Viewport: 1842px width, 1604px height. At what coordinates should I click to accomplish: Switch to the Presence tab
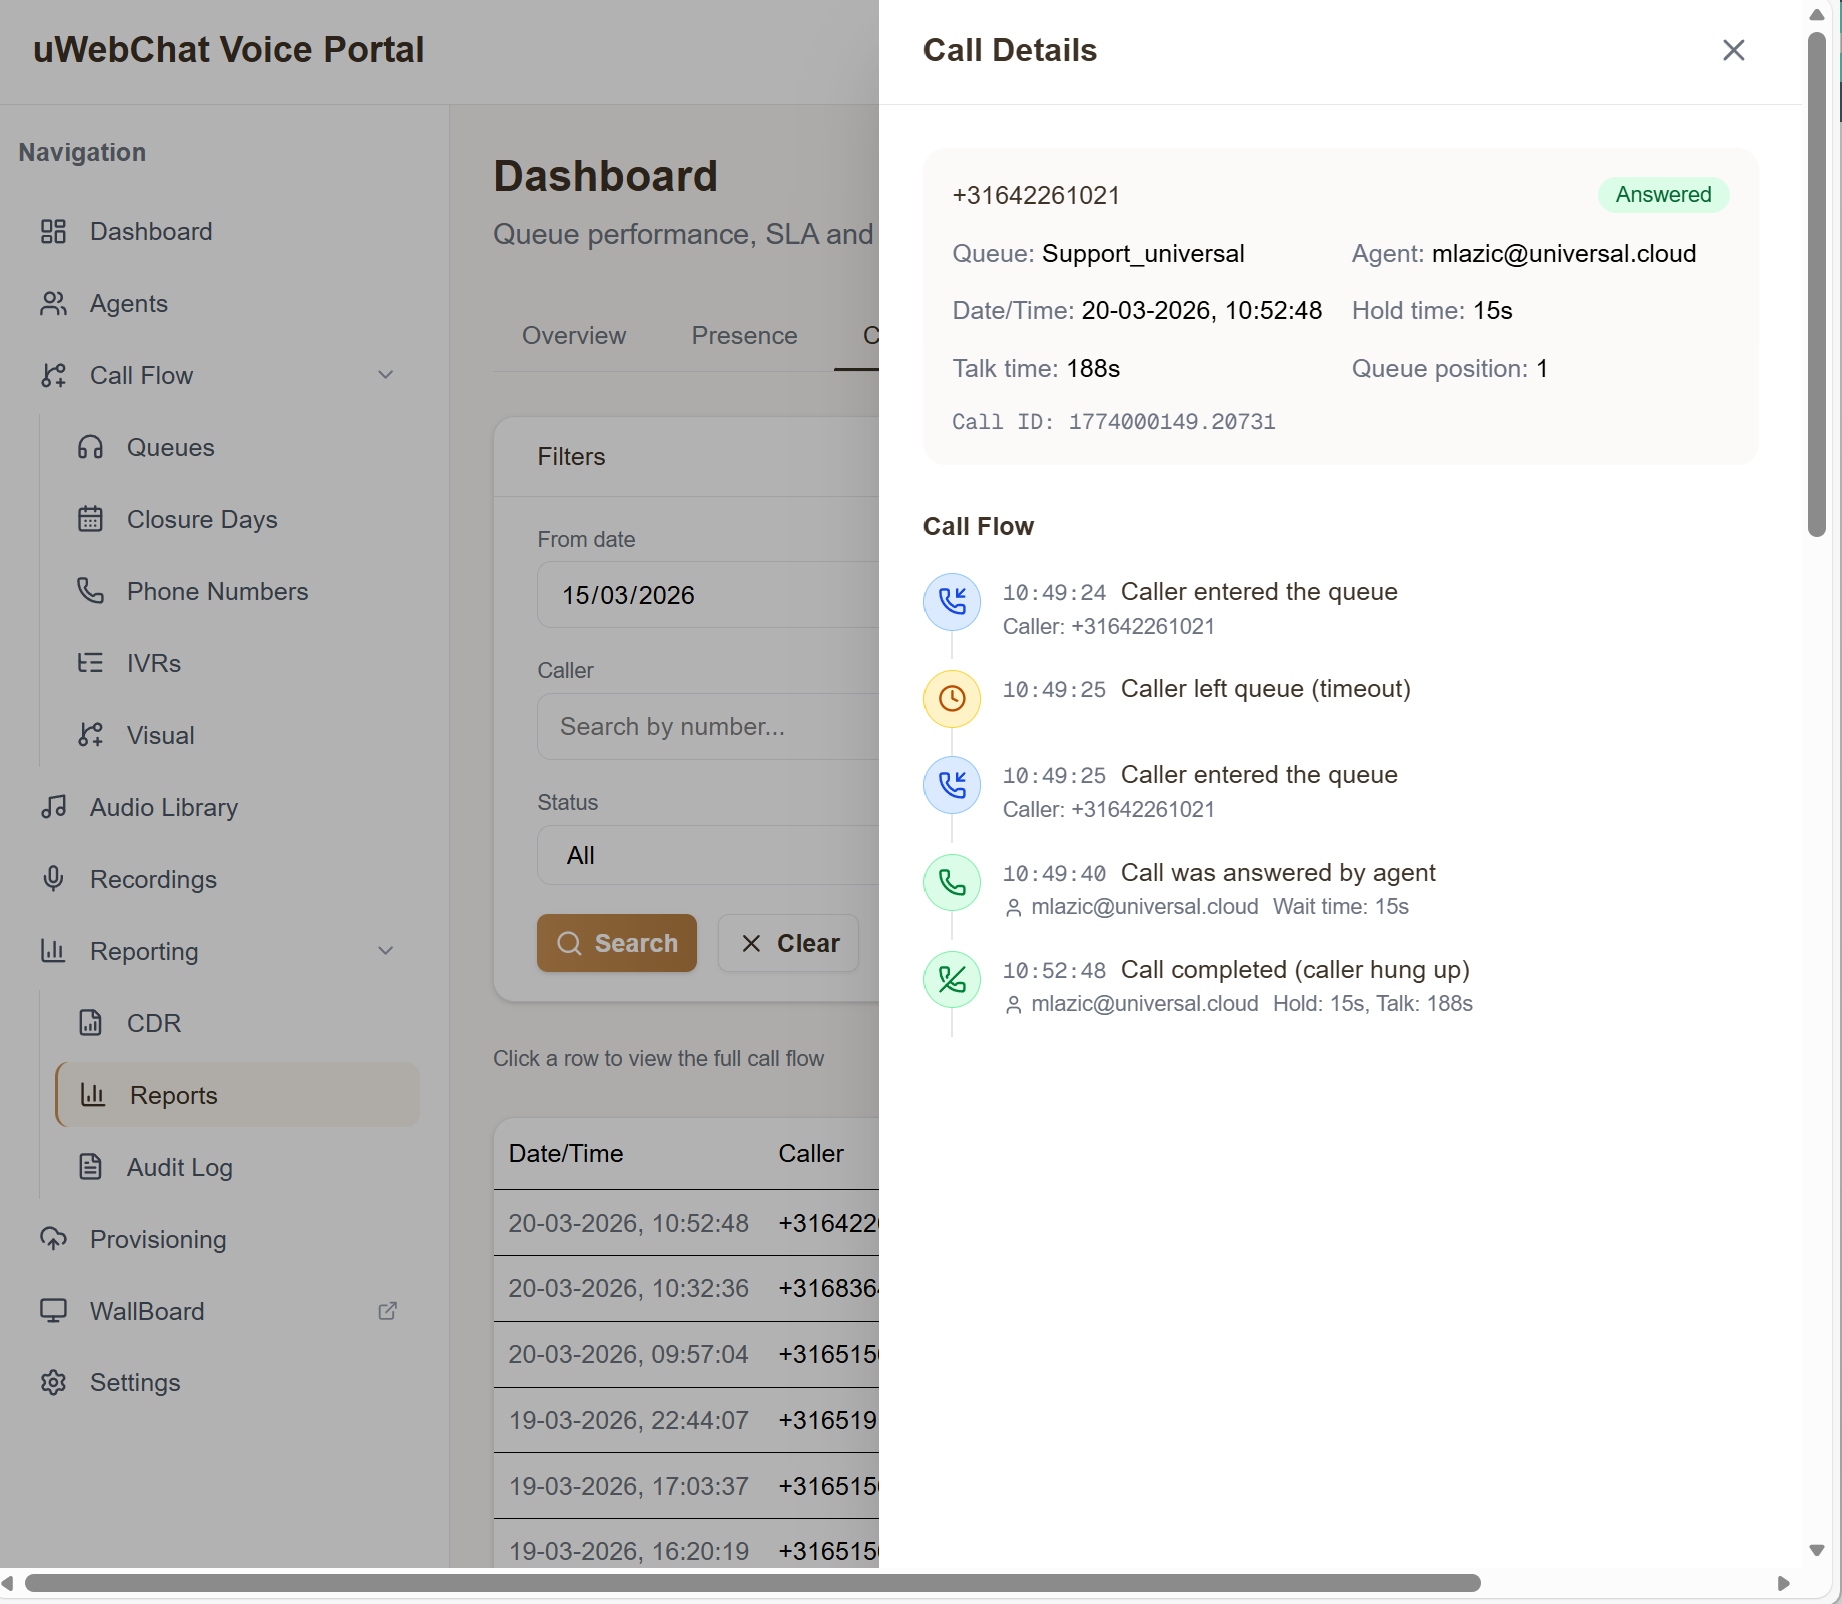click(744, 336)
